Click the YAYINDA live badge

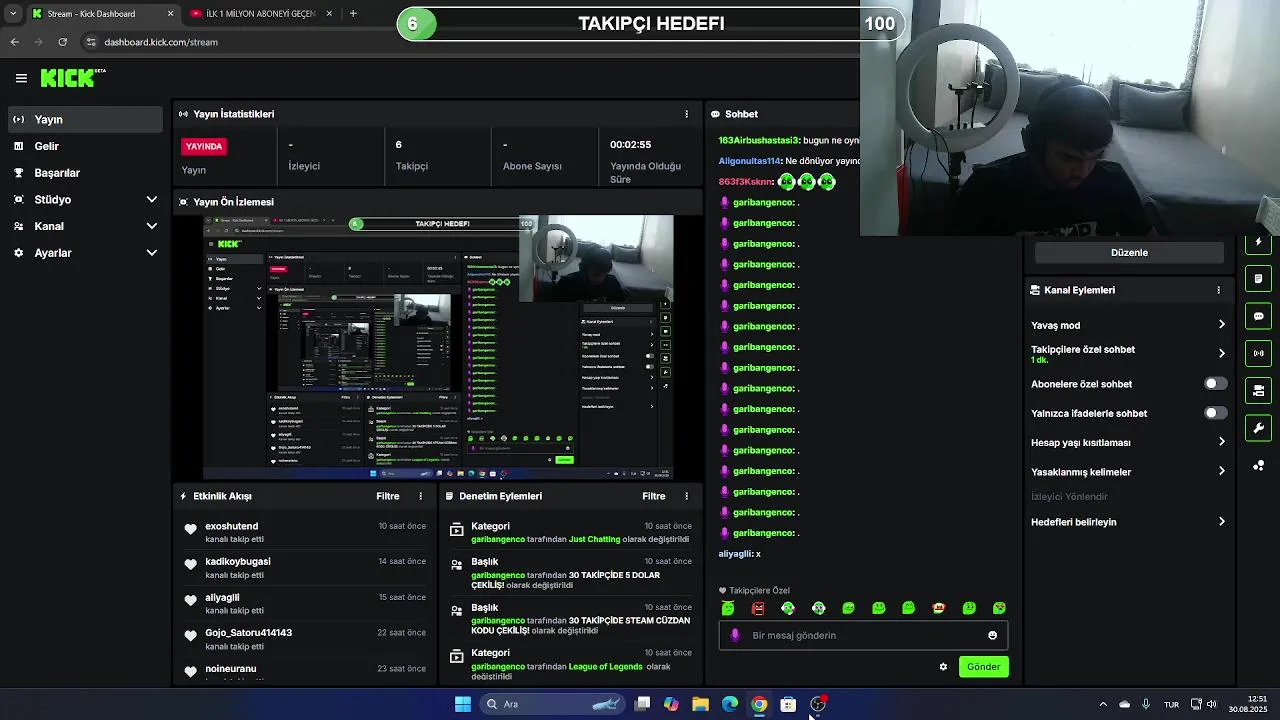(x=204, y=146)
